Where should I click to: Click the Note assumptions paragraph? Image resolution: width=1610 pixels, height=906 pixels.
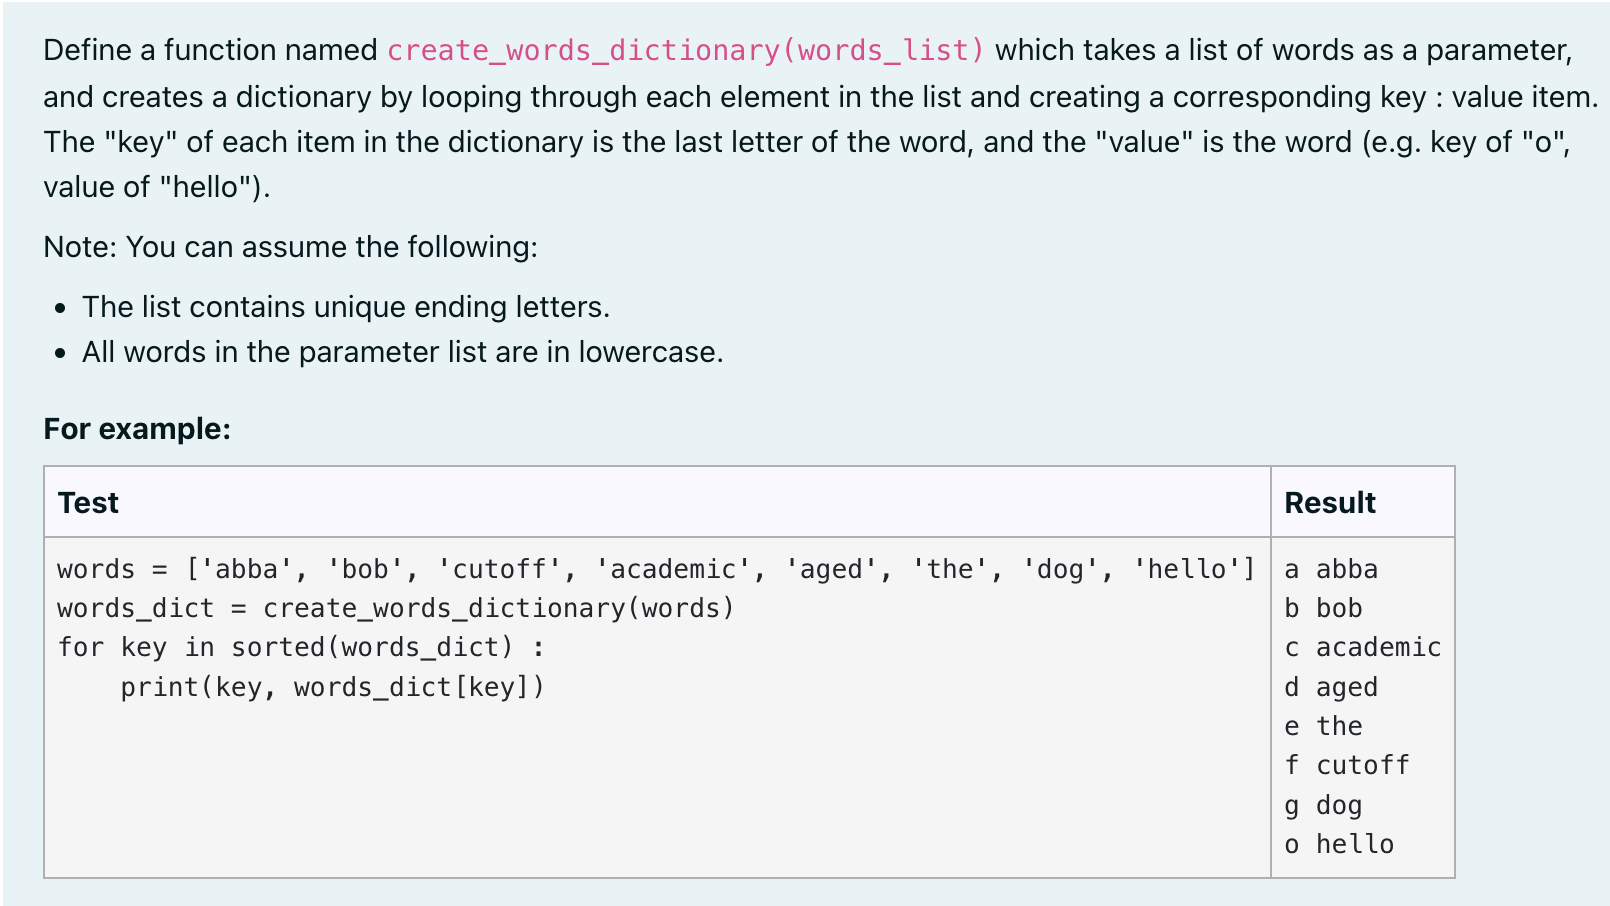tap(290, 247)
